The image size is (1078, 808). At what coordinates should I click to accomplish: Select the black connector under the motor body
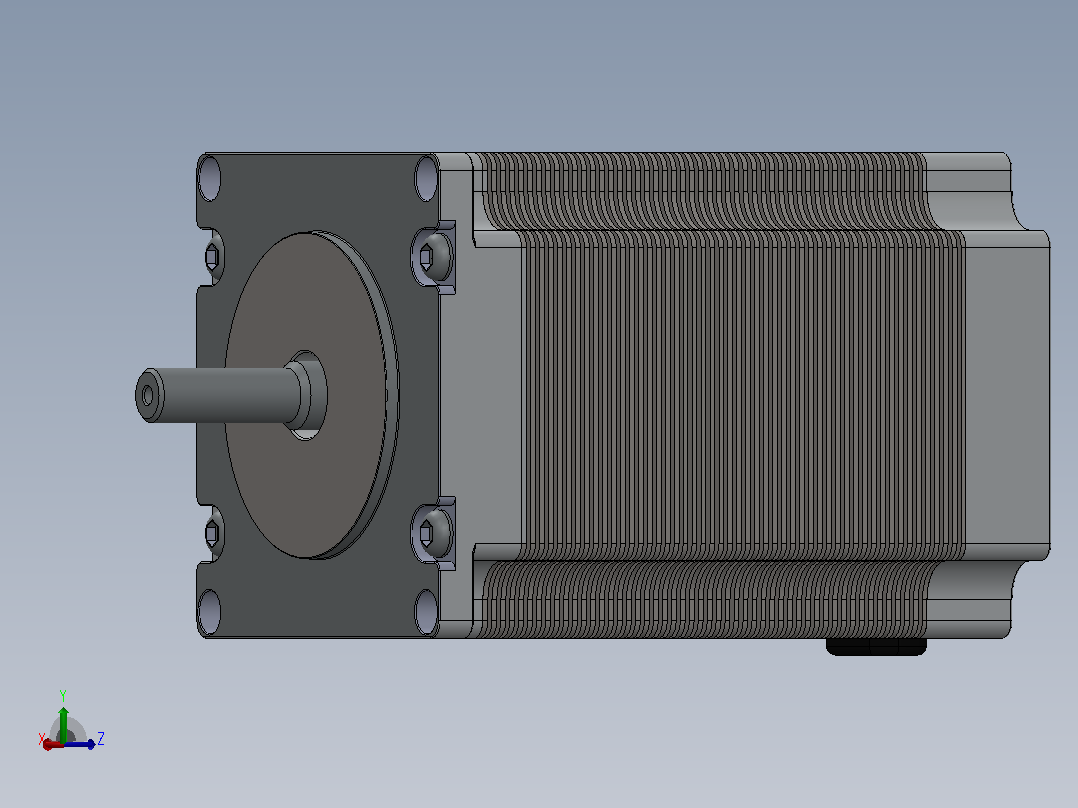point(876,646)
